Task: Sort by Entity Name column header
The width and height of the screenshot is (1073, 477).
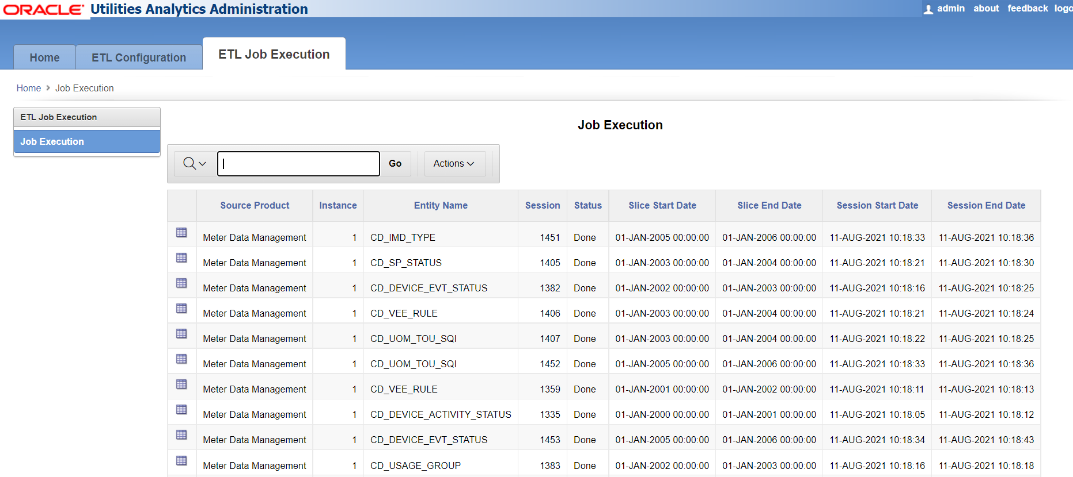Action: click(441, 205)
